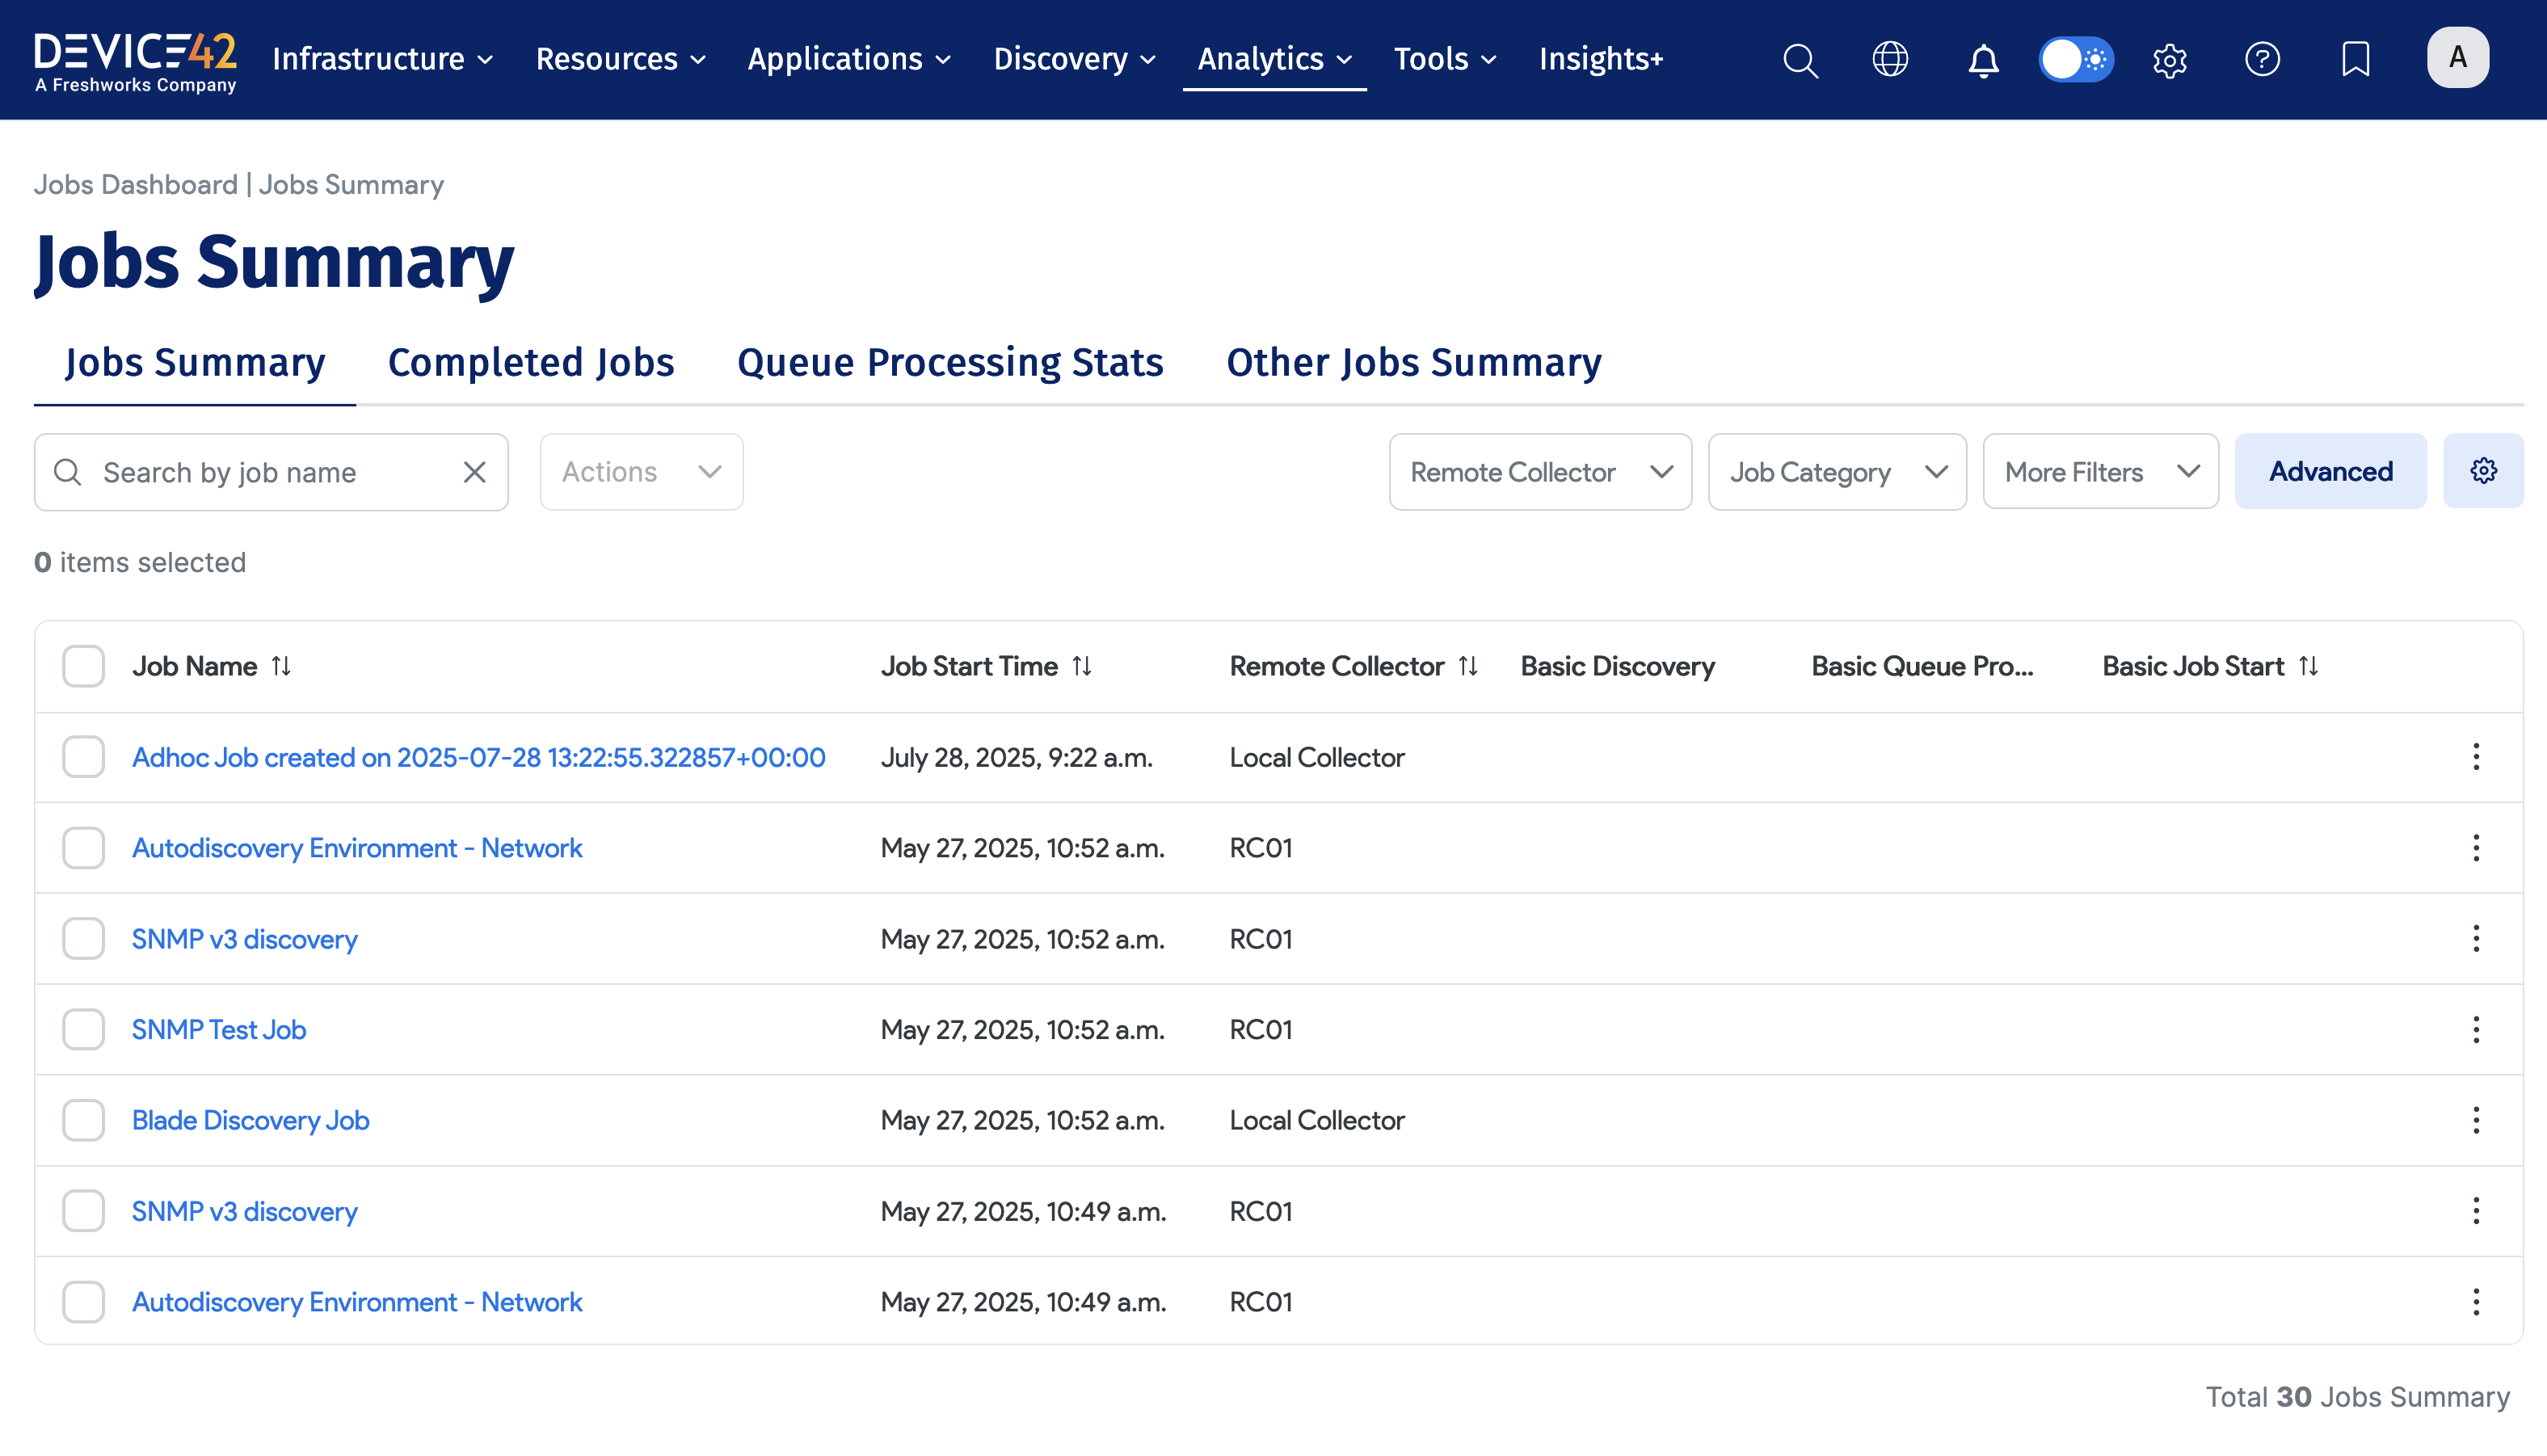Open row menu for Adhoc Job row
This screenshot has width=2547, height=1456.
click(2476, 757)
